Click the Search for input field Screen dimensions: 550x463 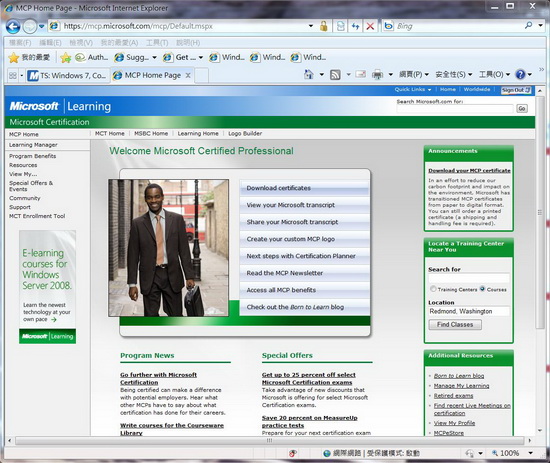[469, 278]
